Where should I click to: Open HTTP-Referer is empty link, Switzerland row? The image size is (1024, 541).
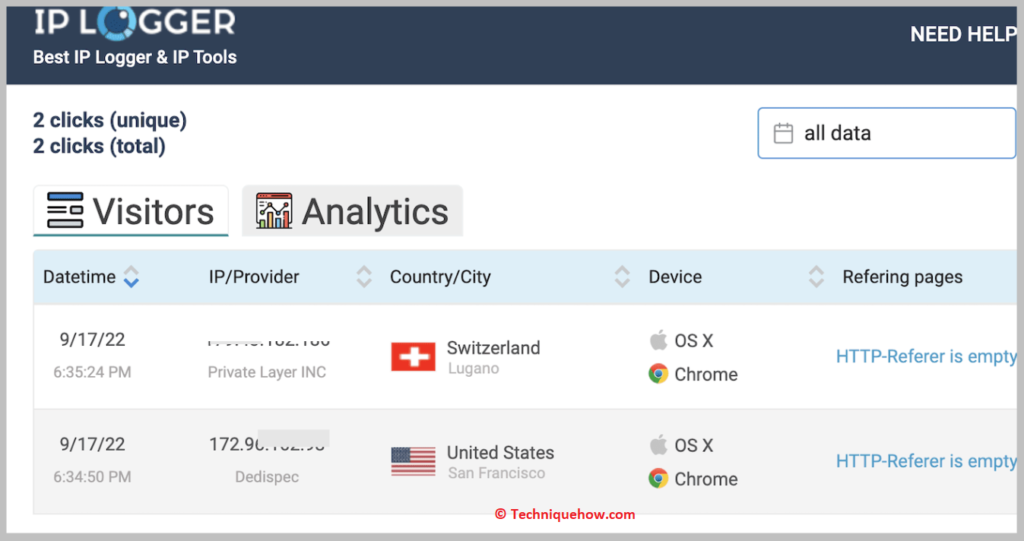tap(926, 357)
